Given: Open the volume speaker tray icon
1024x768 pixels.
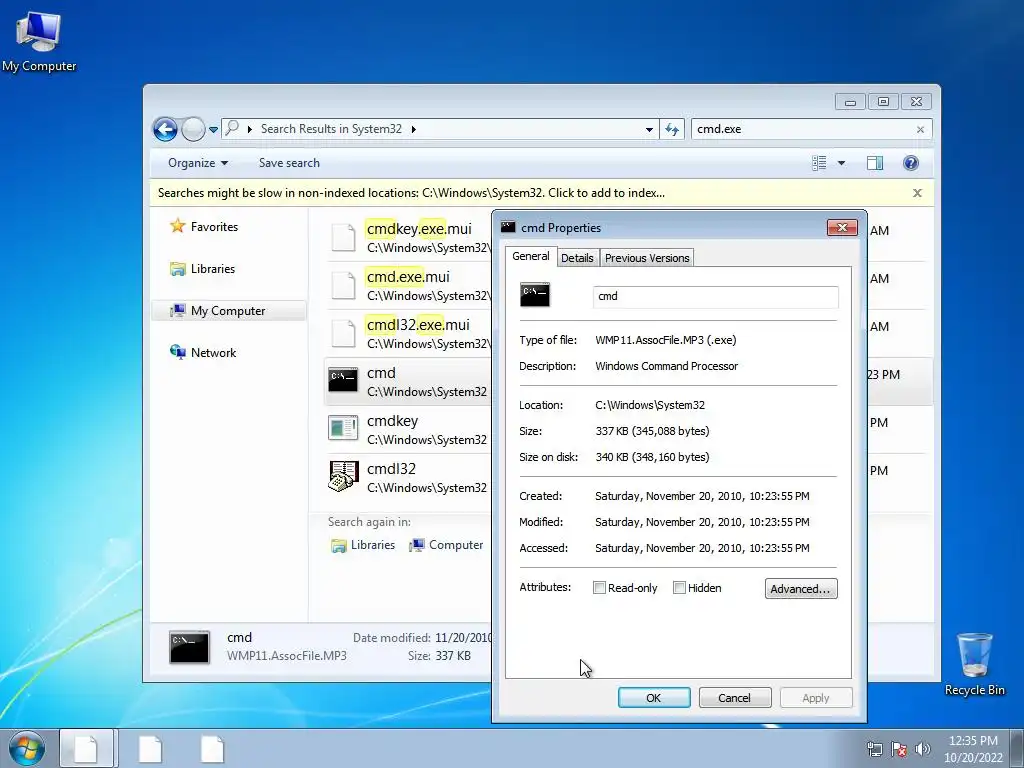Looking at the screenshot, I should click(923, 749).
